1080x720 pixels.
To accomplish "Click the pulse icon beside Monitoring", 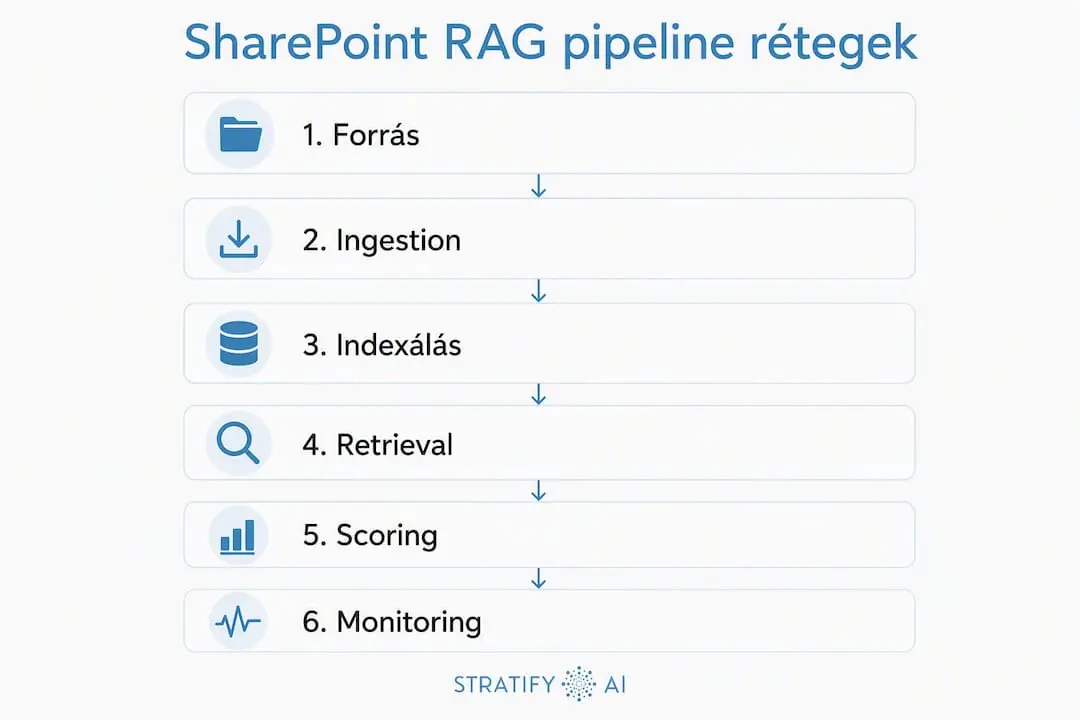I will pos(238,622).
